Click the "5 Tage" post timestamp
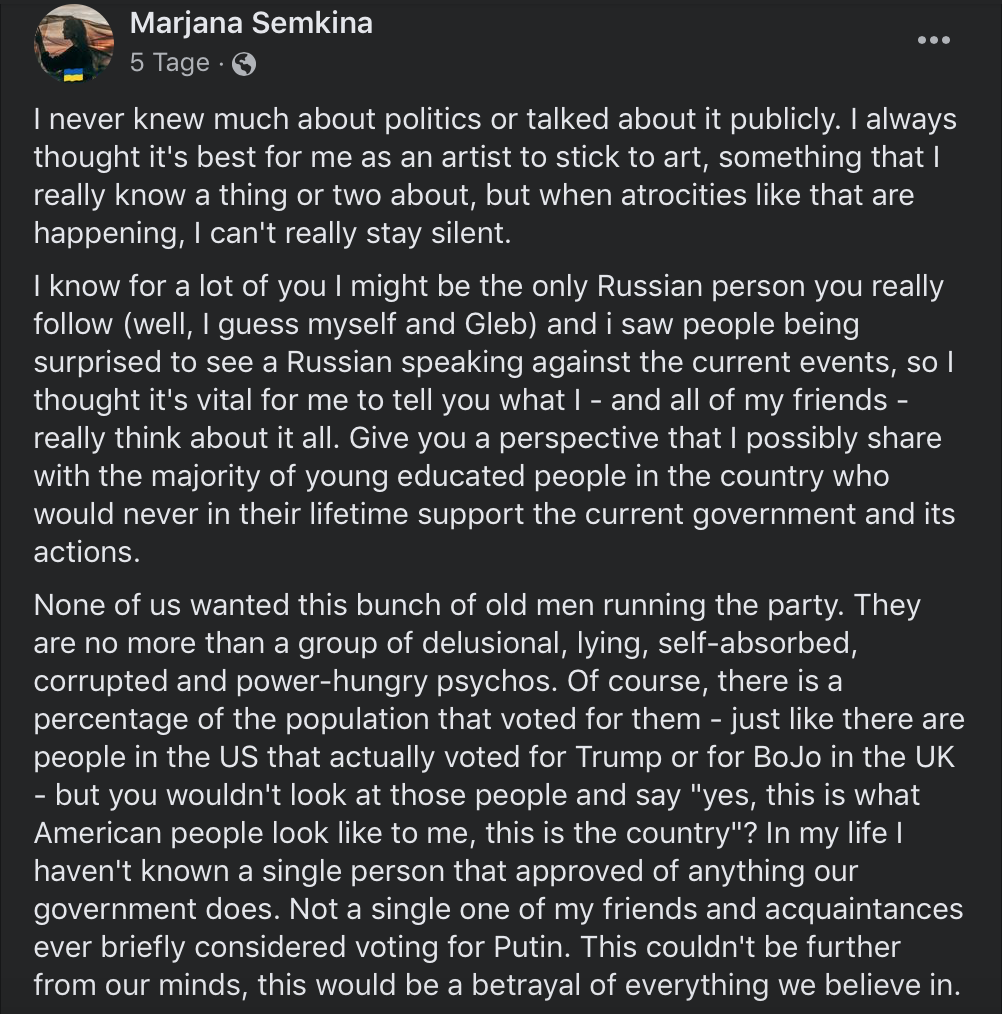This screenshot has width=1002, height=1014. click(x=169, y=63)
